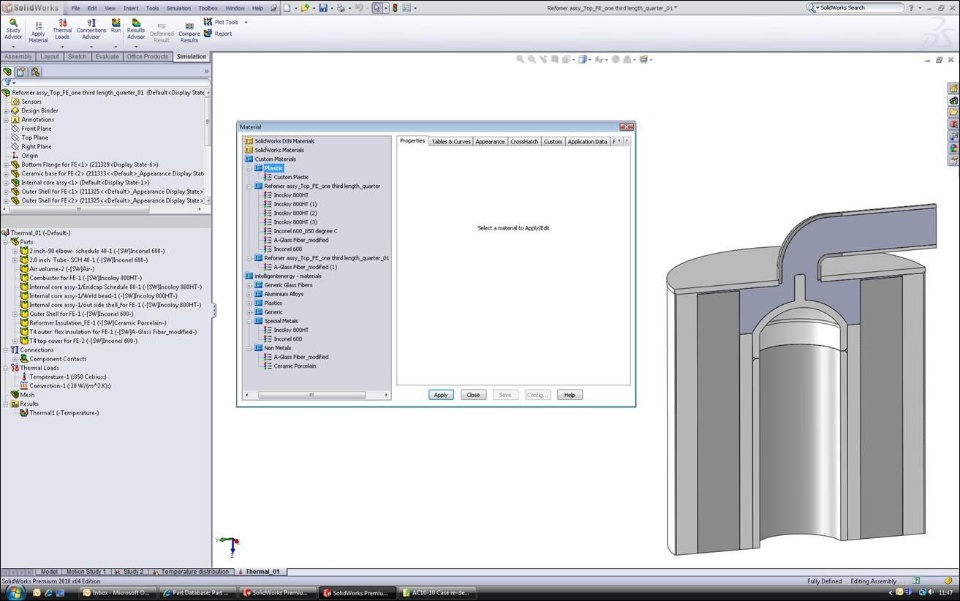
Task: Expand the Aluminium Alloys category
Action: (x=249, y=294)
